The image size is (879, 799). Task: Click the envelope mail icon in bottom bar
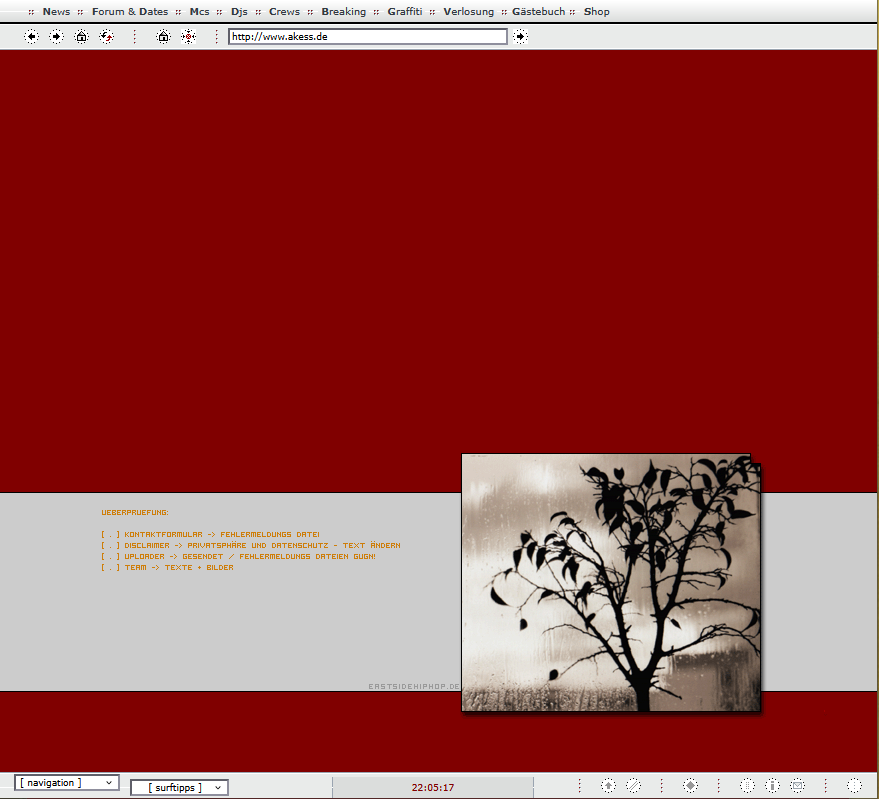(x=797, y=786)
